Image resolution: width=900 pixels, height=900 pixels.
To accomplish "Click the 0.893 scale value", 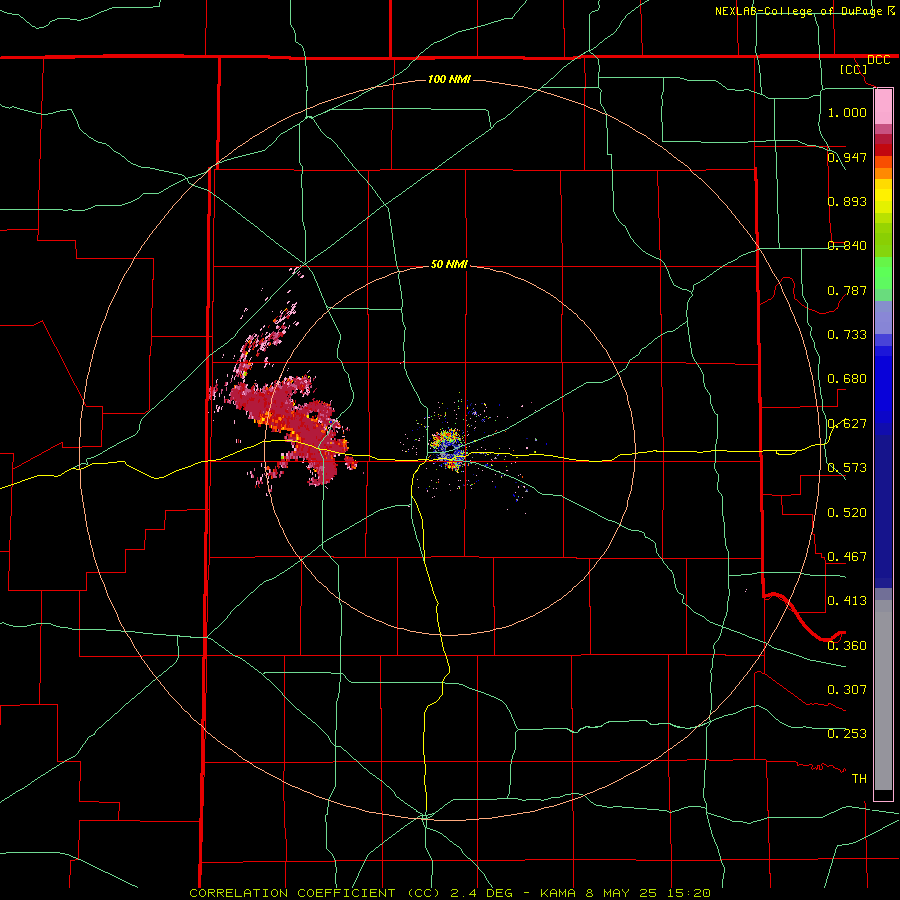I will point(847,201).
